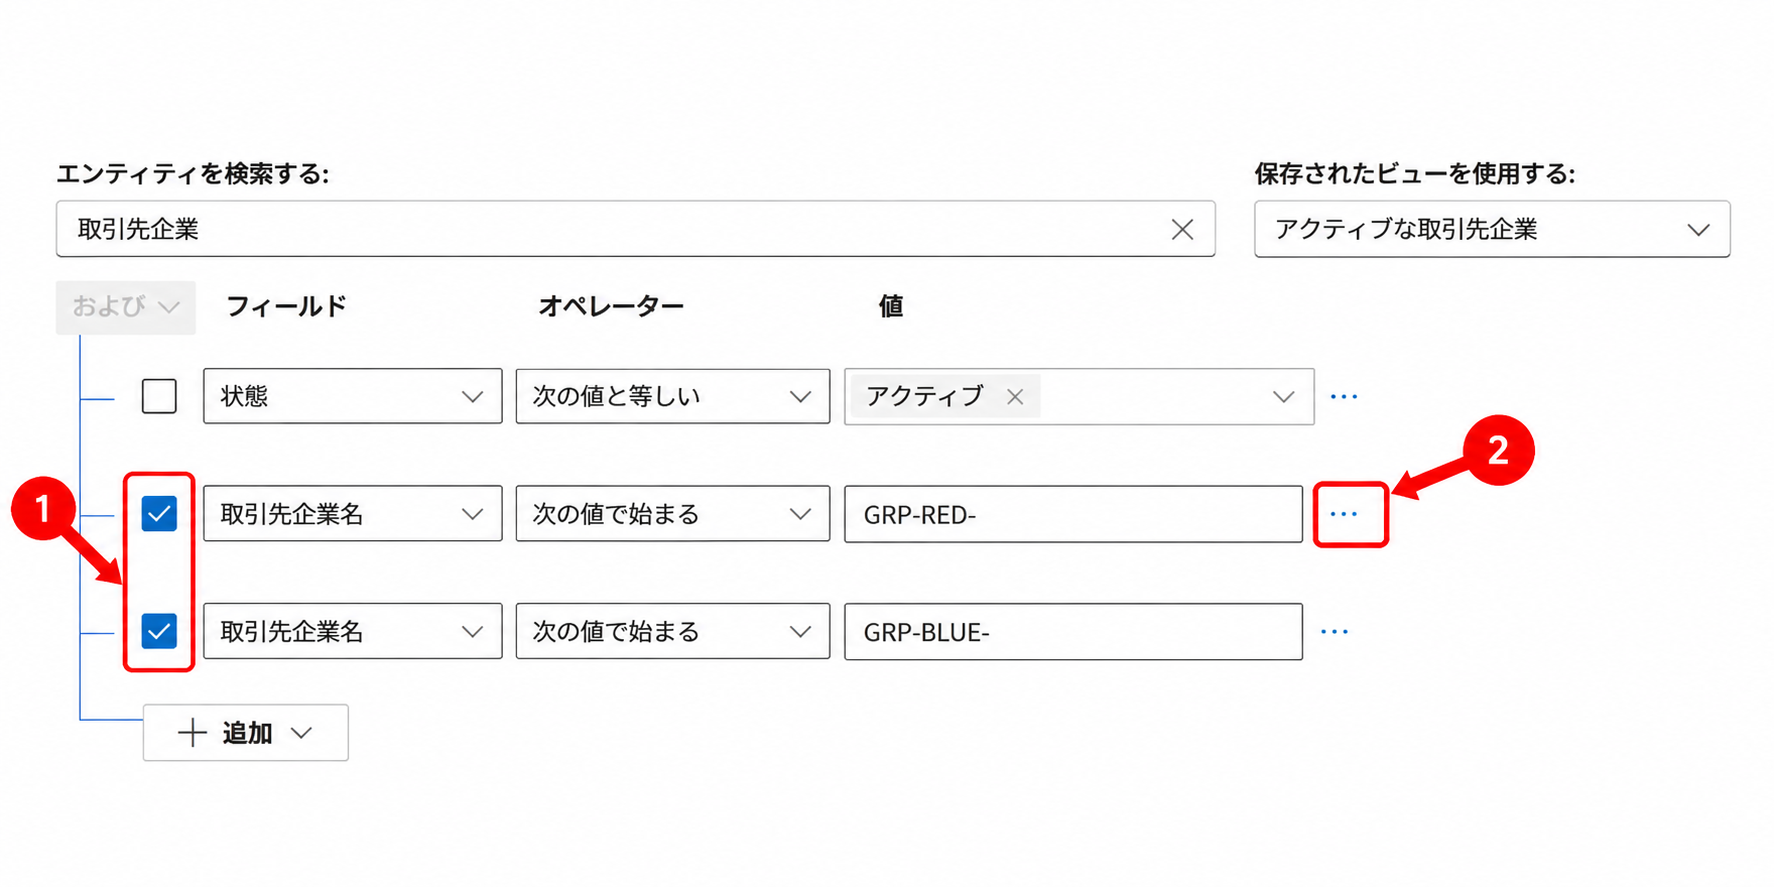The width and height of the screenshot is (1774, 887).
Task: Open more options for the 状態 row
Action: click(1344, 397)
